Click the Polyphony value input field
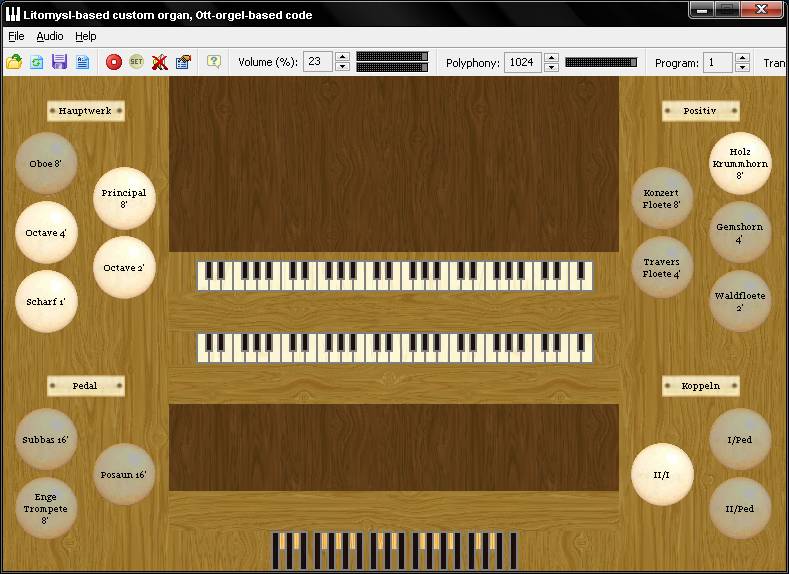This screenshot has height=574, width=789. 522,62
